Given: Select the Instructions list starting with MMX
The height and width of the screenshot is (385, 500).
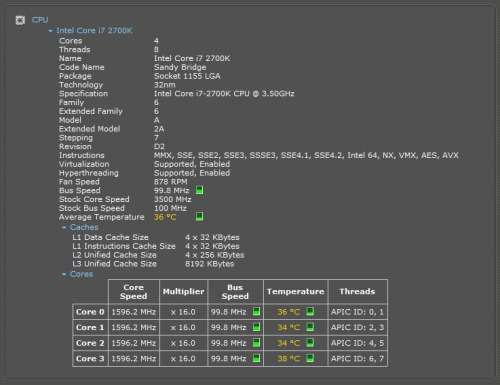Looking at the screenshot, I should pyautogui.click(x=306, y=155).
